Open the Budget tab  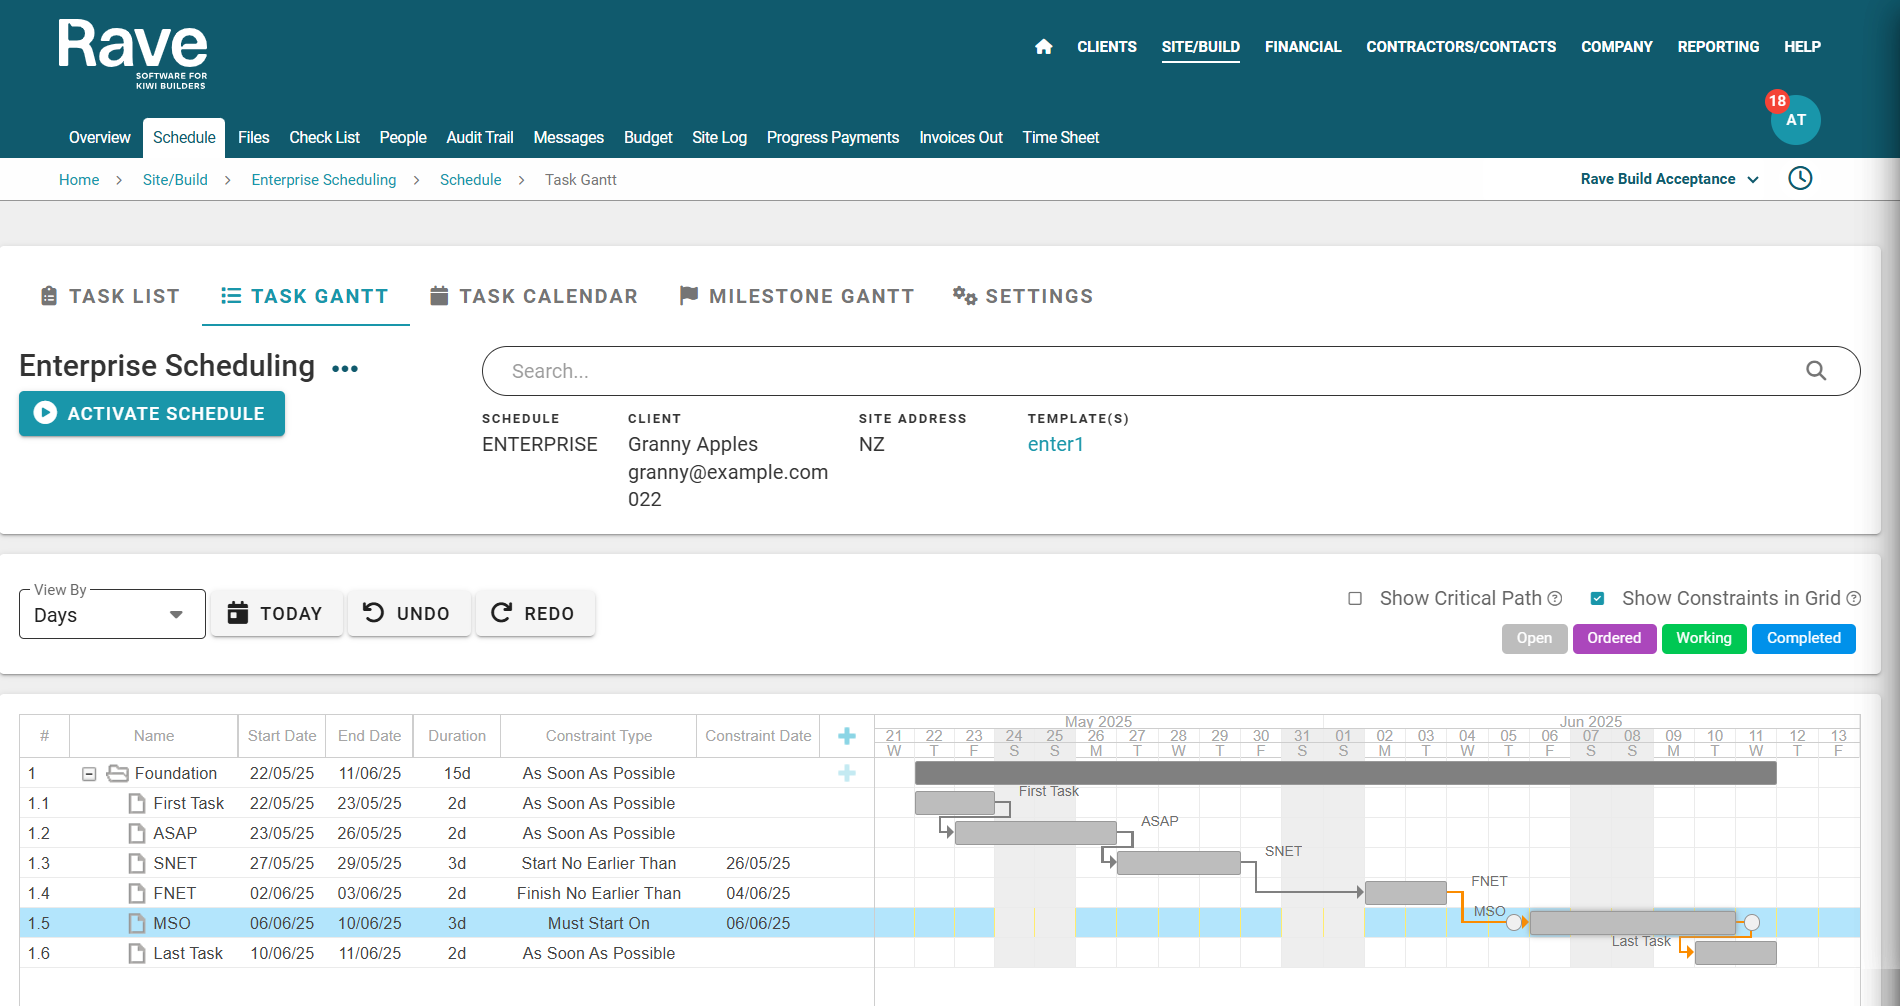[x=648, y=138]
